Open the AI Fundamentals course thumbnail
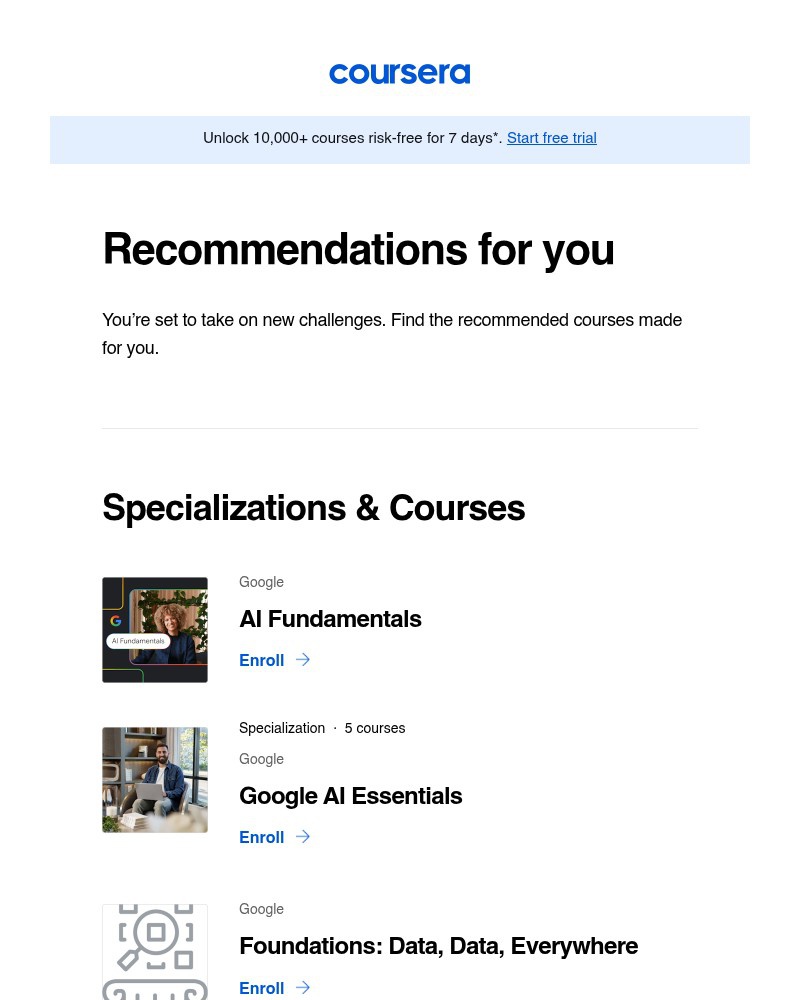 tap(155, 629)
